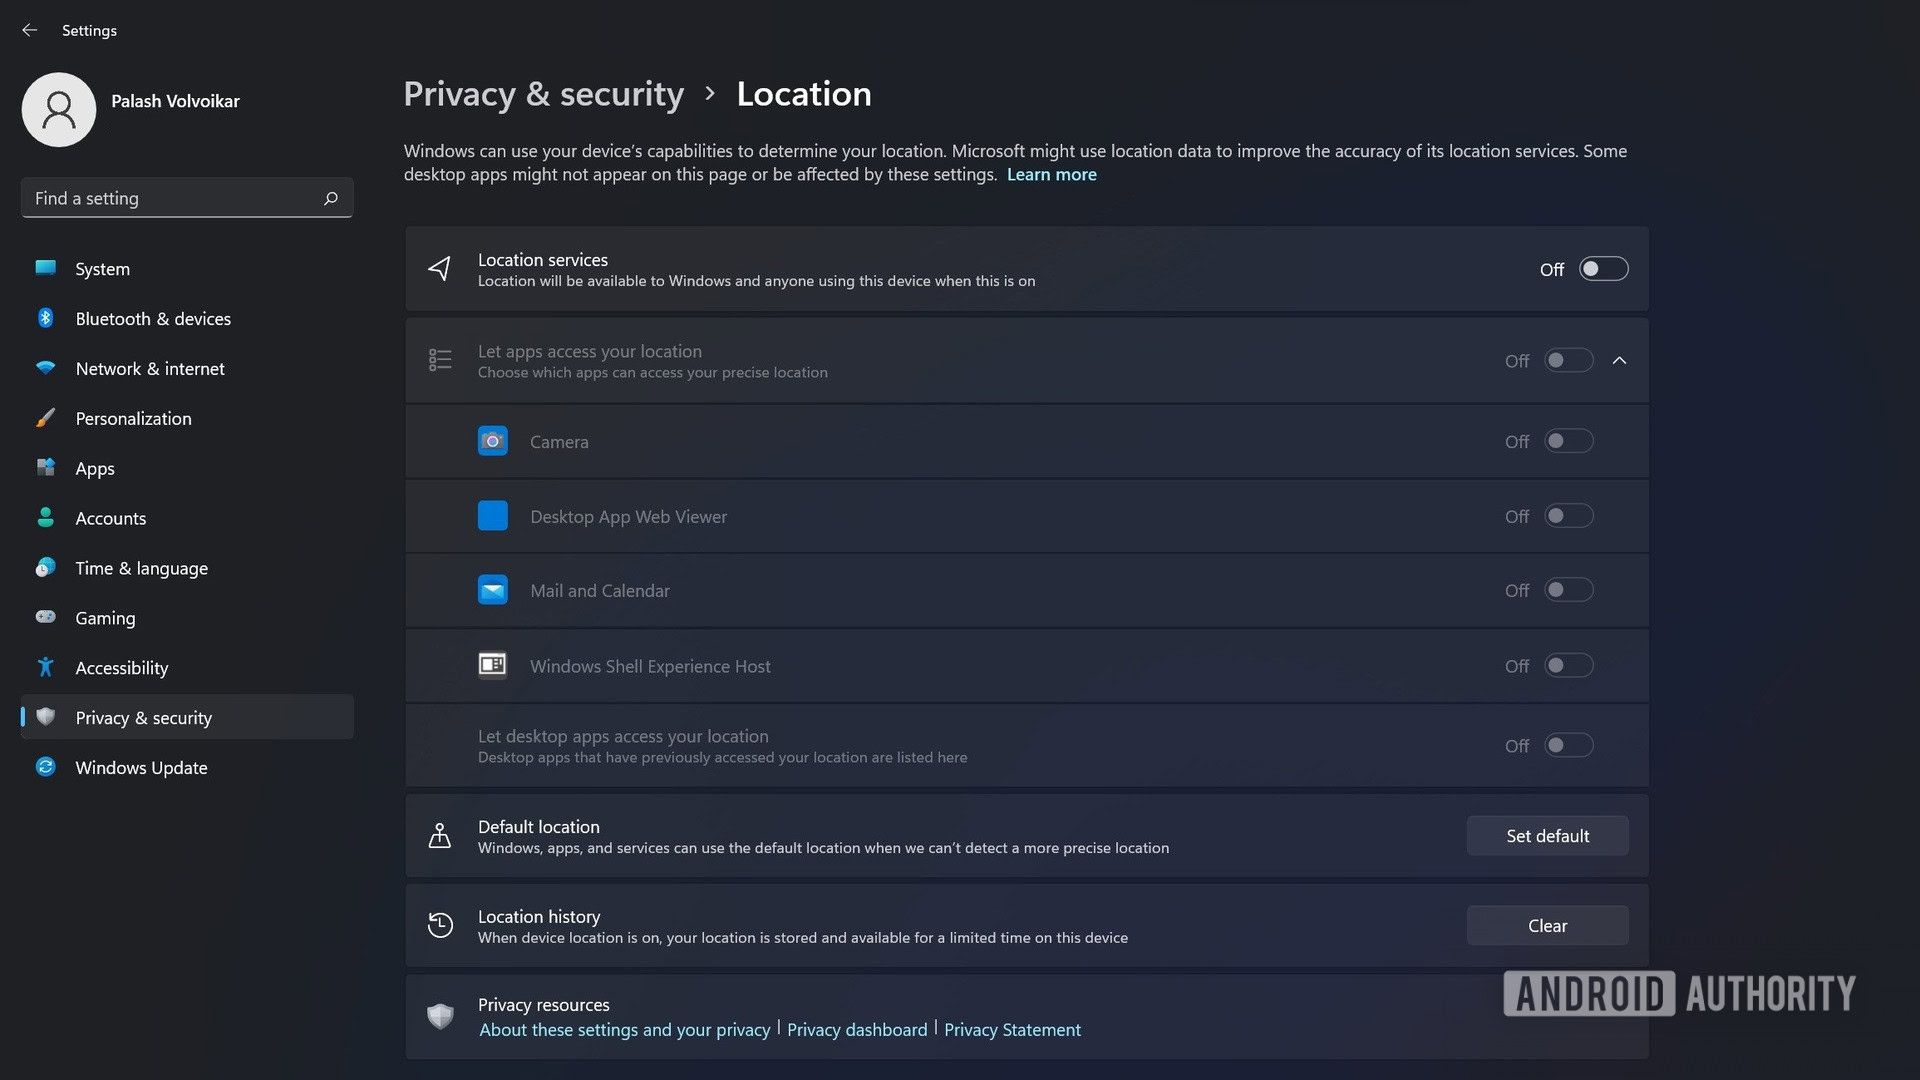
Task: Click the Privacy resources shield icon
Action: tap(439, 1017)
